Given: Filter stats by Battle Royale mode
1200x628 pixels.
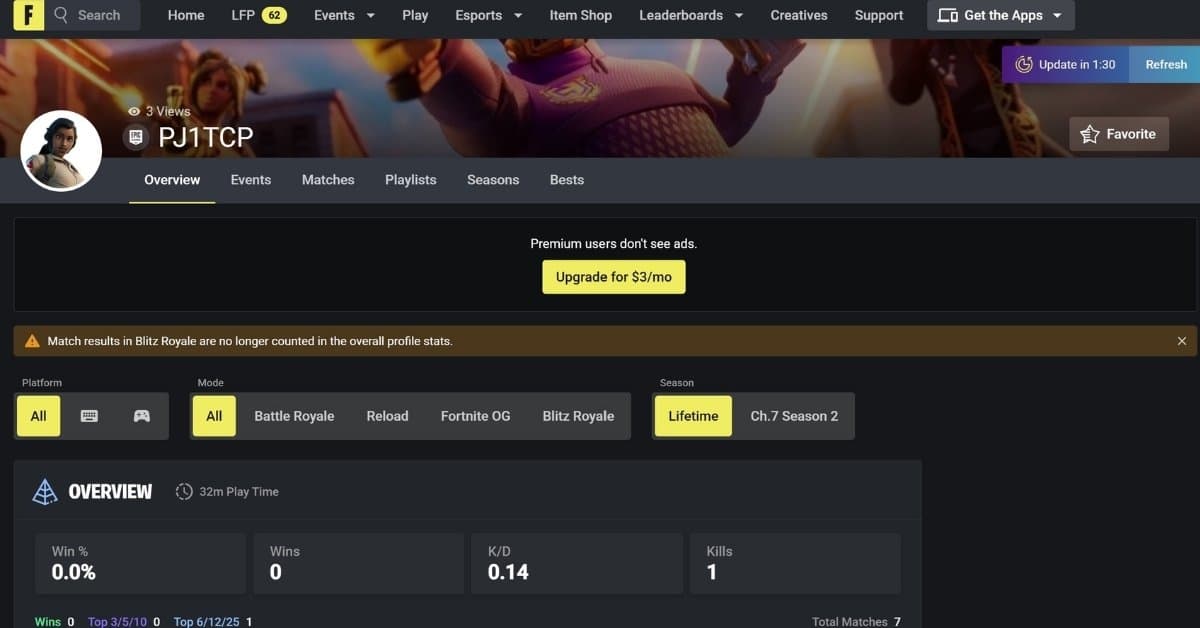Looking at the screenshot, I should pos(294,416).
